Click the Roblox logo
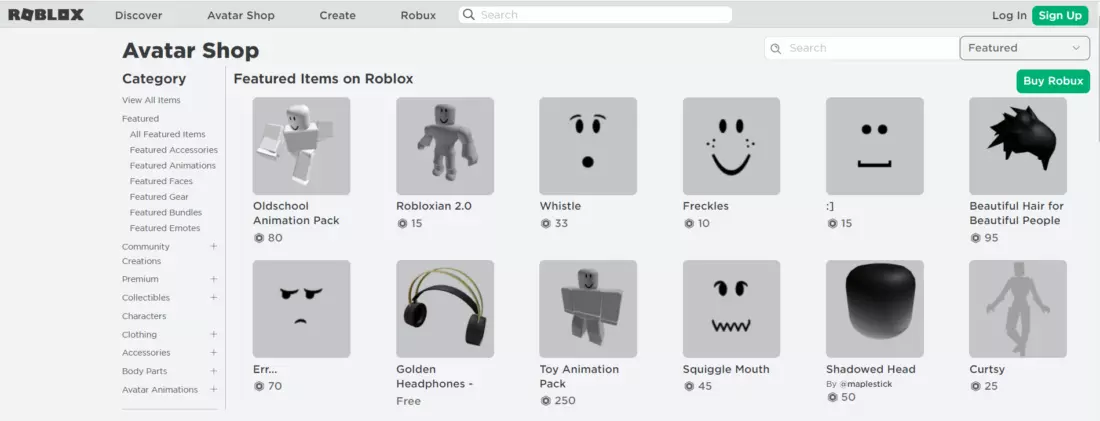This screenshot has width=1100, height=421. pos(46,15)
